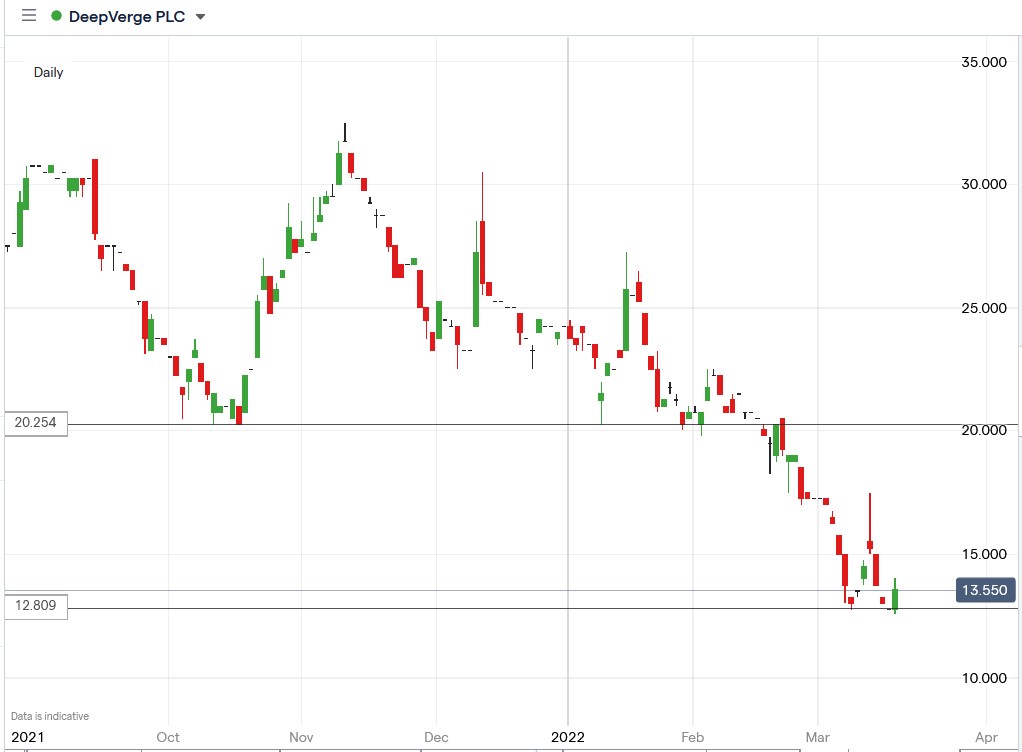
Task: Click the 2022 label on the time axis
Action: (x=569, y=737)
